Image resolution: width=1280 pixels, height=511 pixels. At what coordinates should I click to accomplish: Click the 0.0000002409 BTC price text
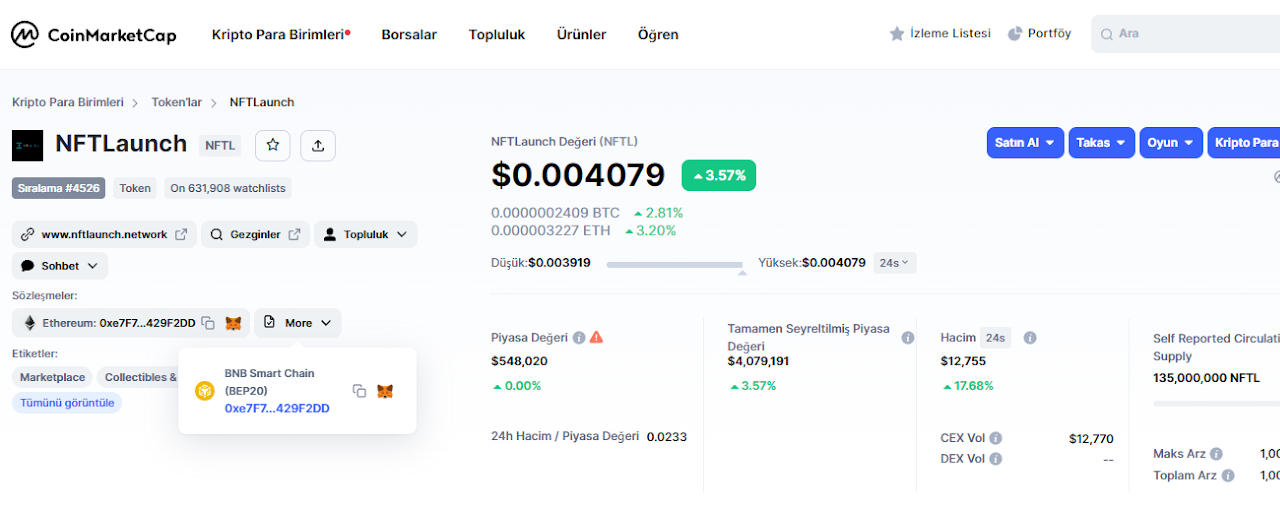pyautogui.click(x=555, y=213)
